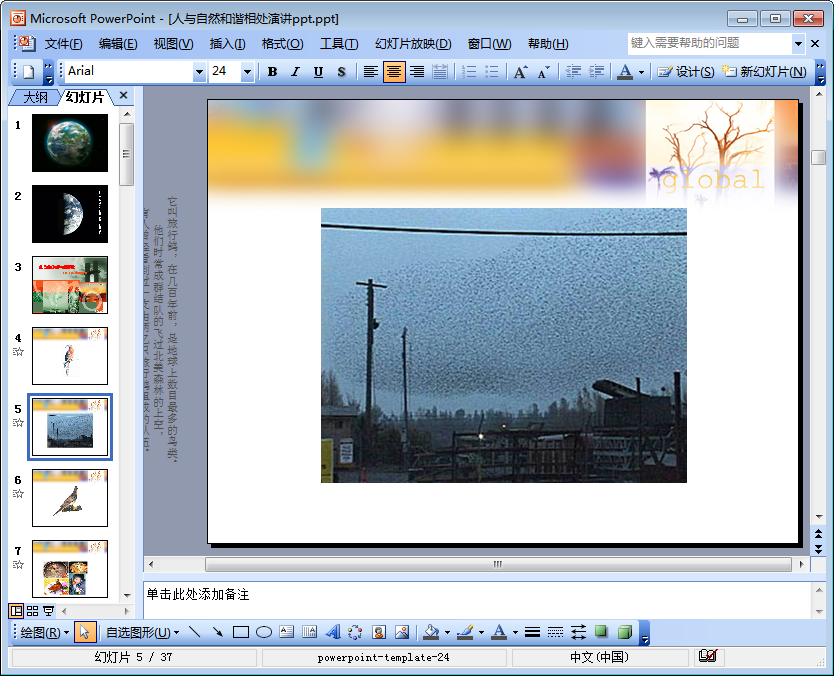Apply drawing toolbar font color

click(x=499, y=632)
